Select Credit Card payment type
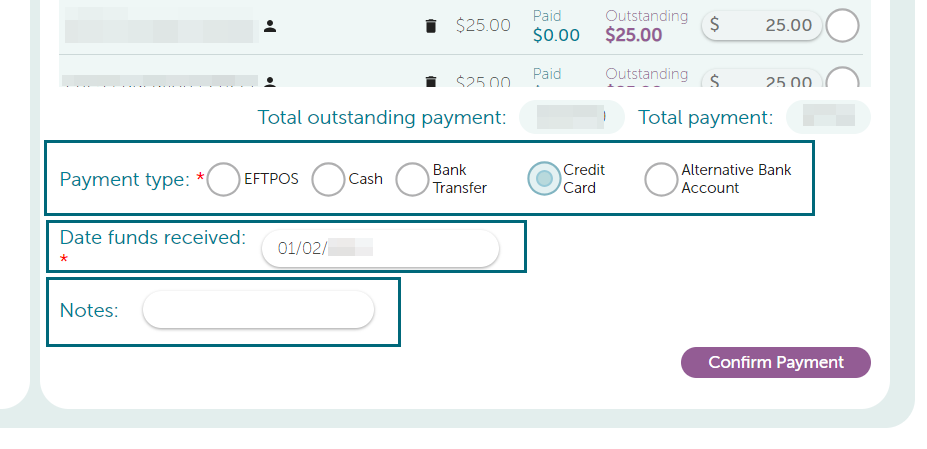Viewport: 927px width, 449px height. [544, 179]
